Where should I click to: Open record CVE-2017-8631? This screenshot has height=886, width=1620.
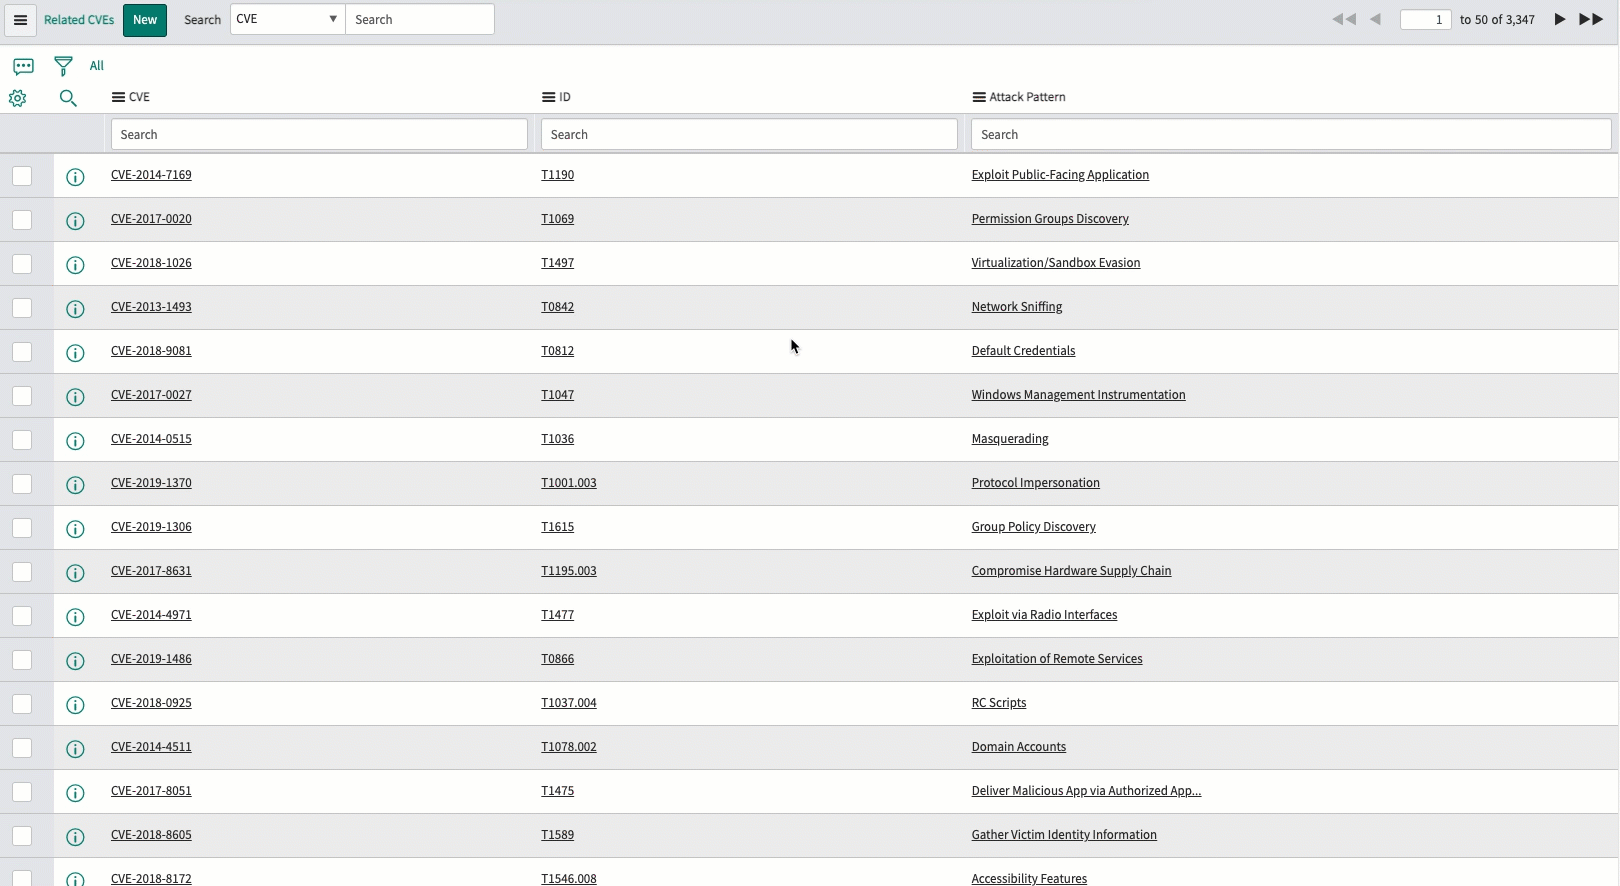pos(151,571)
